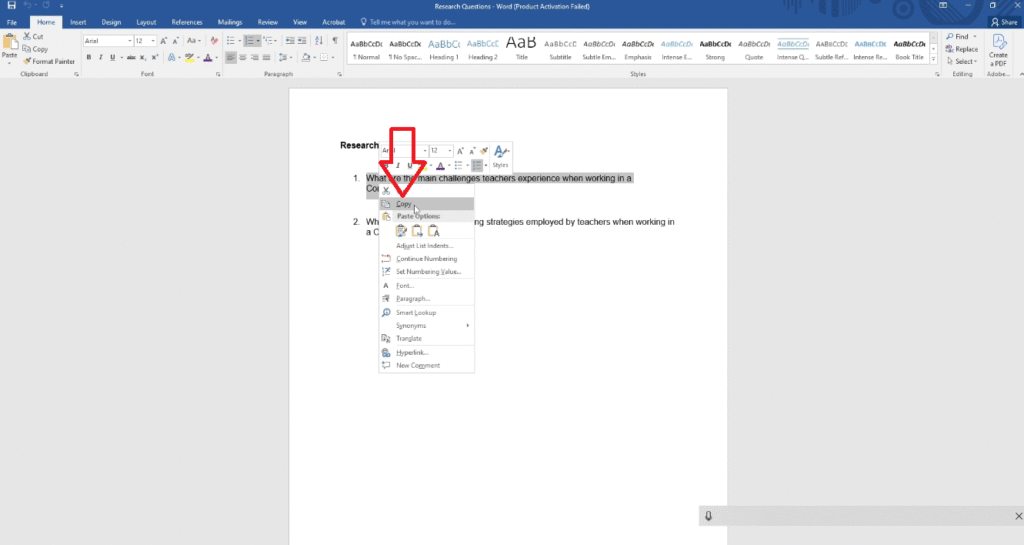Click the Share button
This screenshot has width=1024, height=545.
1002,21
